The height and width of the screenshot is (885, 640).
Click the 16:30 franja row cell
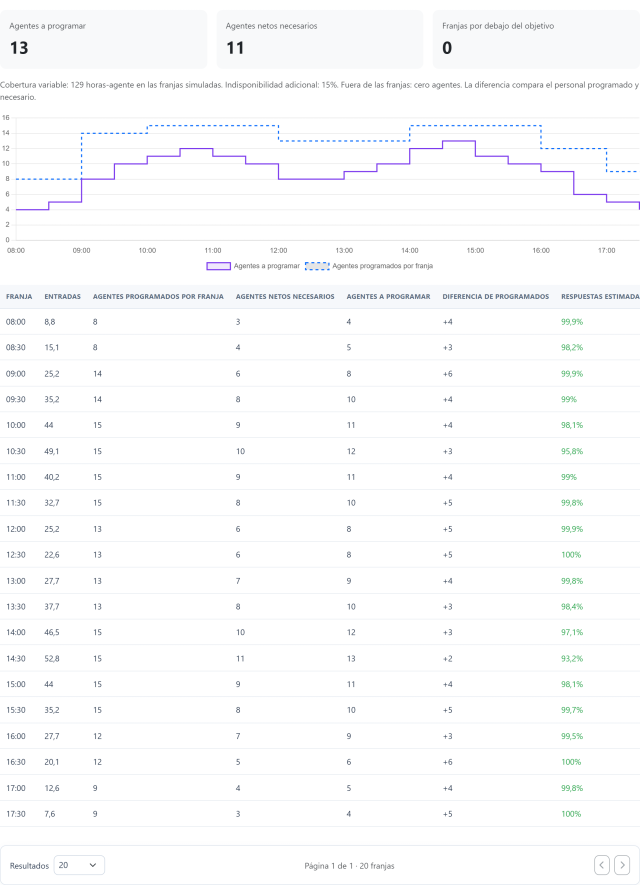pos(16,761)
